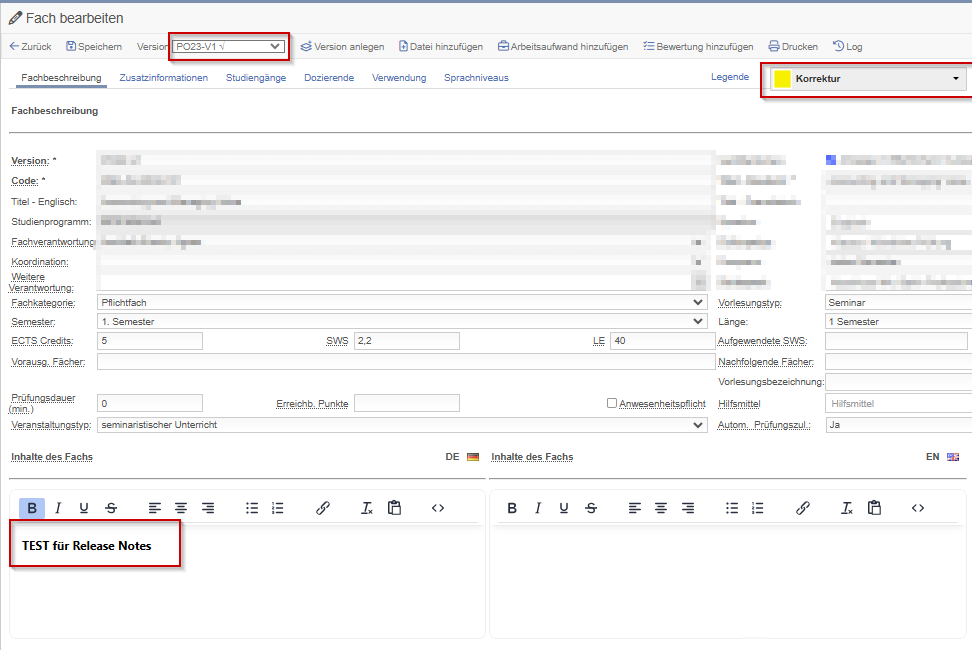Screen dimensions: 972x650
Task: Click the ECTS Credits input field
Action: (150, 341)
